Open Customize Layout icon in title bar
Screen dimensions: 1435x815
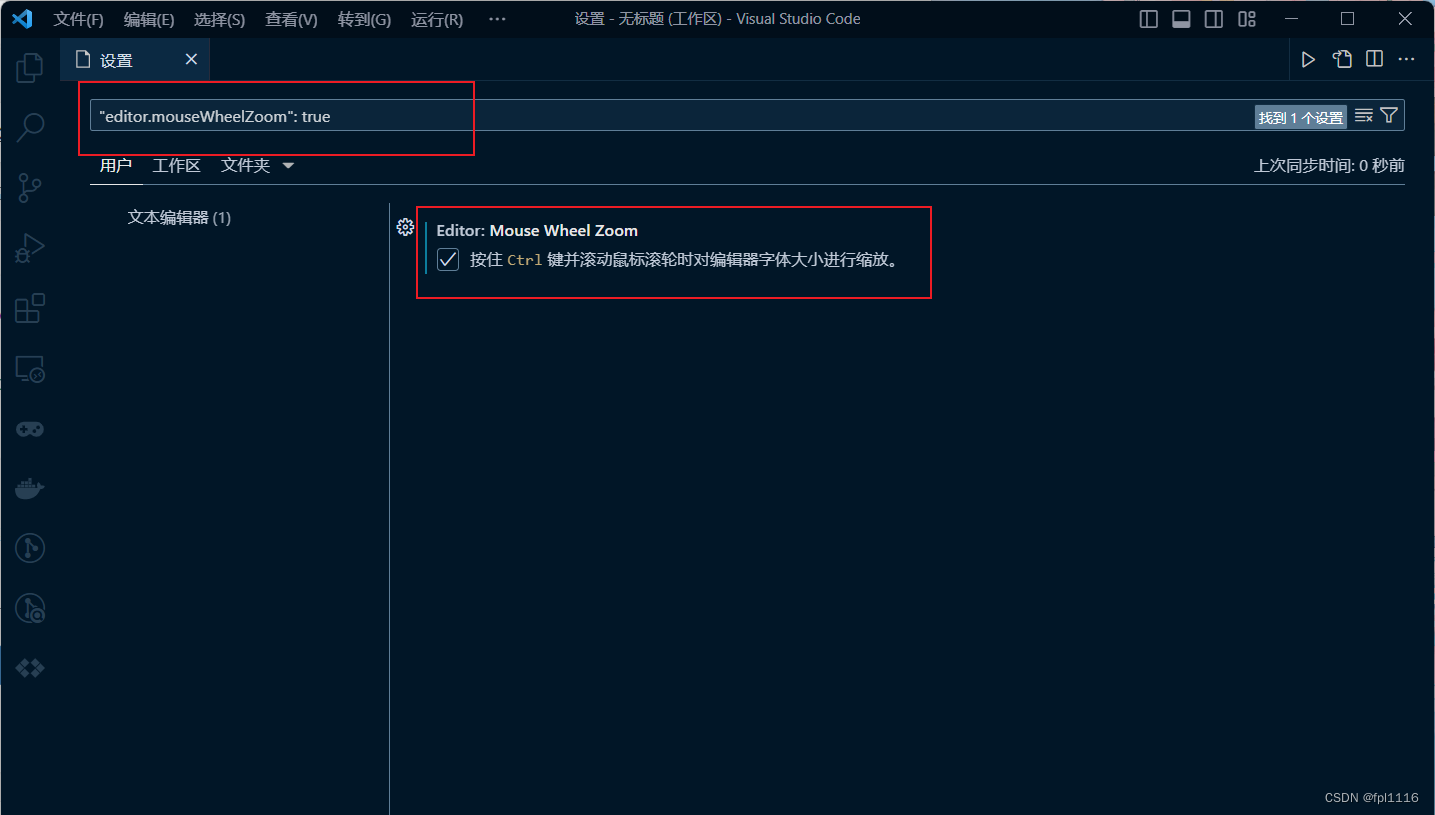[x=1246, y=19]
